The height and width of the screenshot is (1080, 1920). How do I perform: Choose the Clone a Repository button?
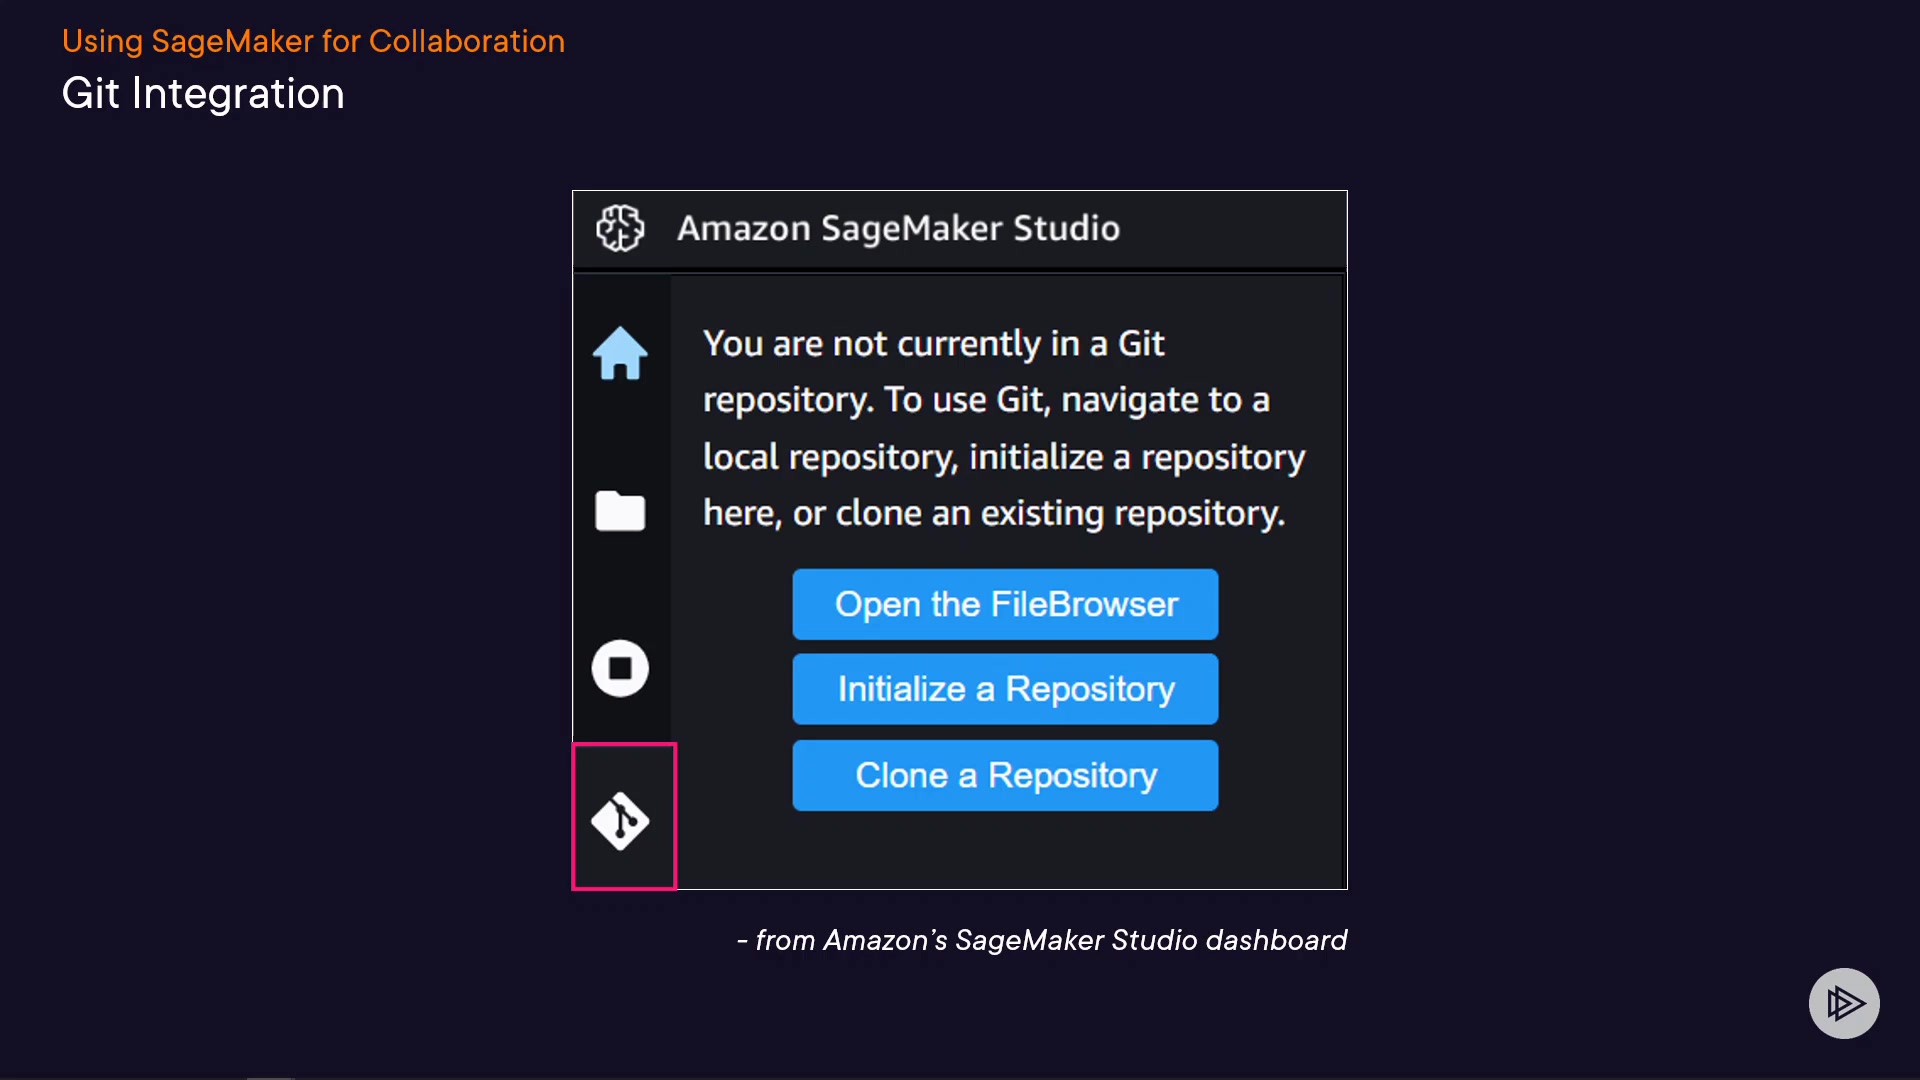point(1005,775)
